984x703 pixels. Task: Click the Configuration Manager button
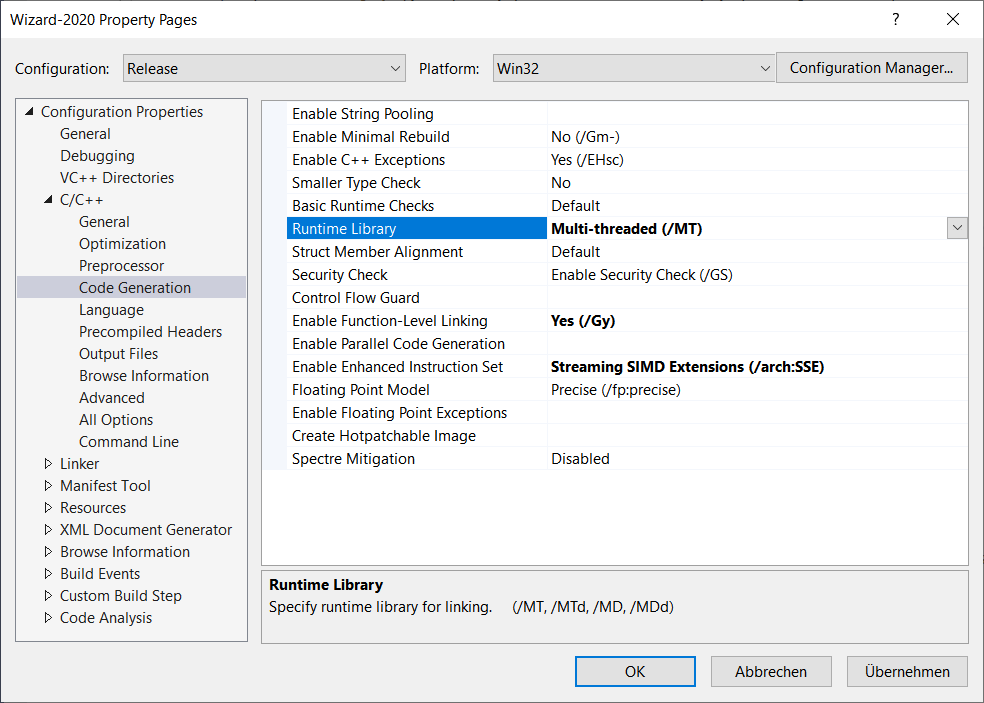pos(871,69)
